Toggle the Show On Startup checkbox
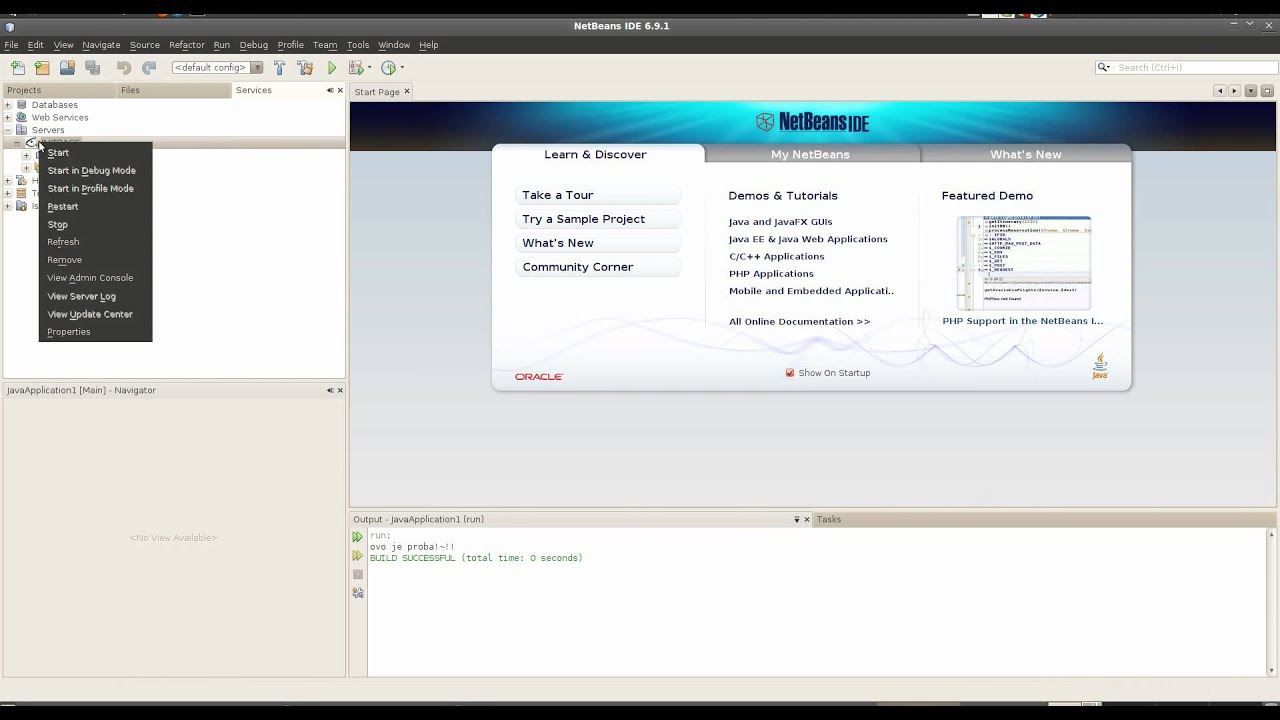Screen dimensions: 1280x720 coord(790,373)
